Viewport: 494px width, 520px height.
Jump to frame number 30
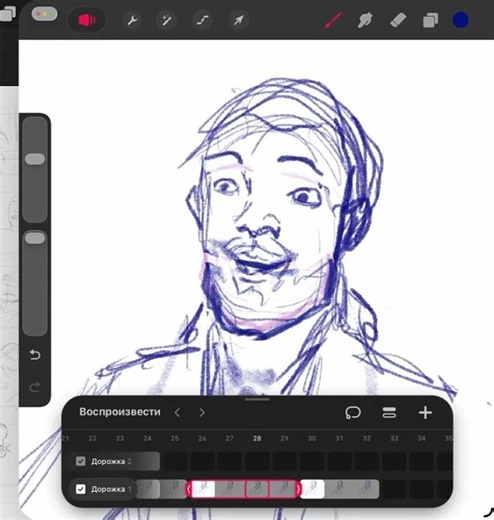[312, 438]
